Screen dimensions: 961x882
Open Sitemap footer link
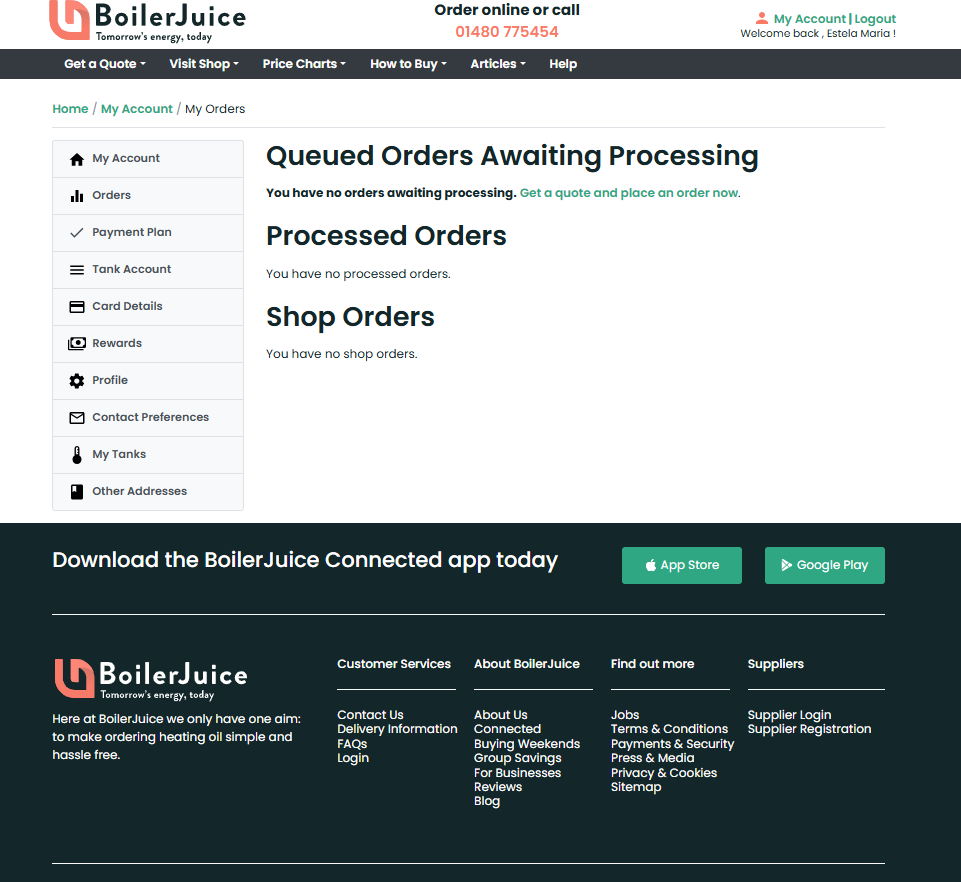[x=636, y=786]
